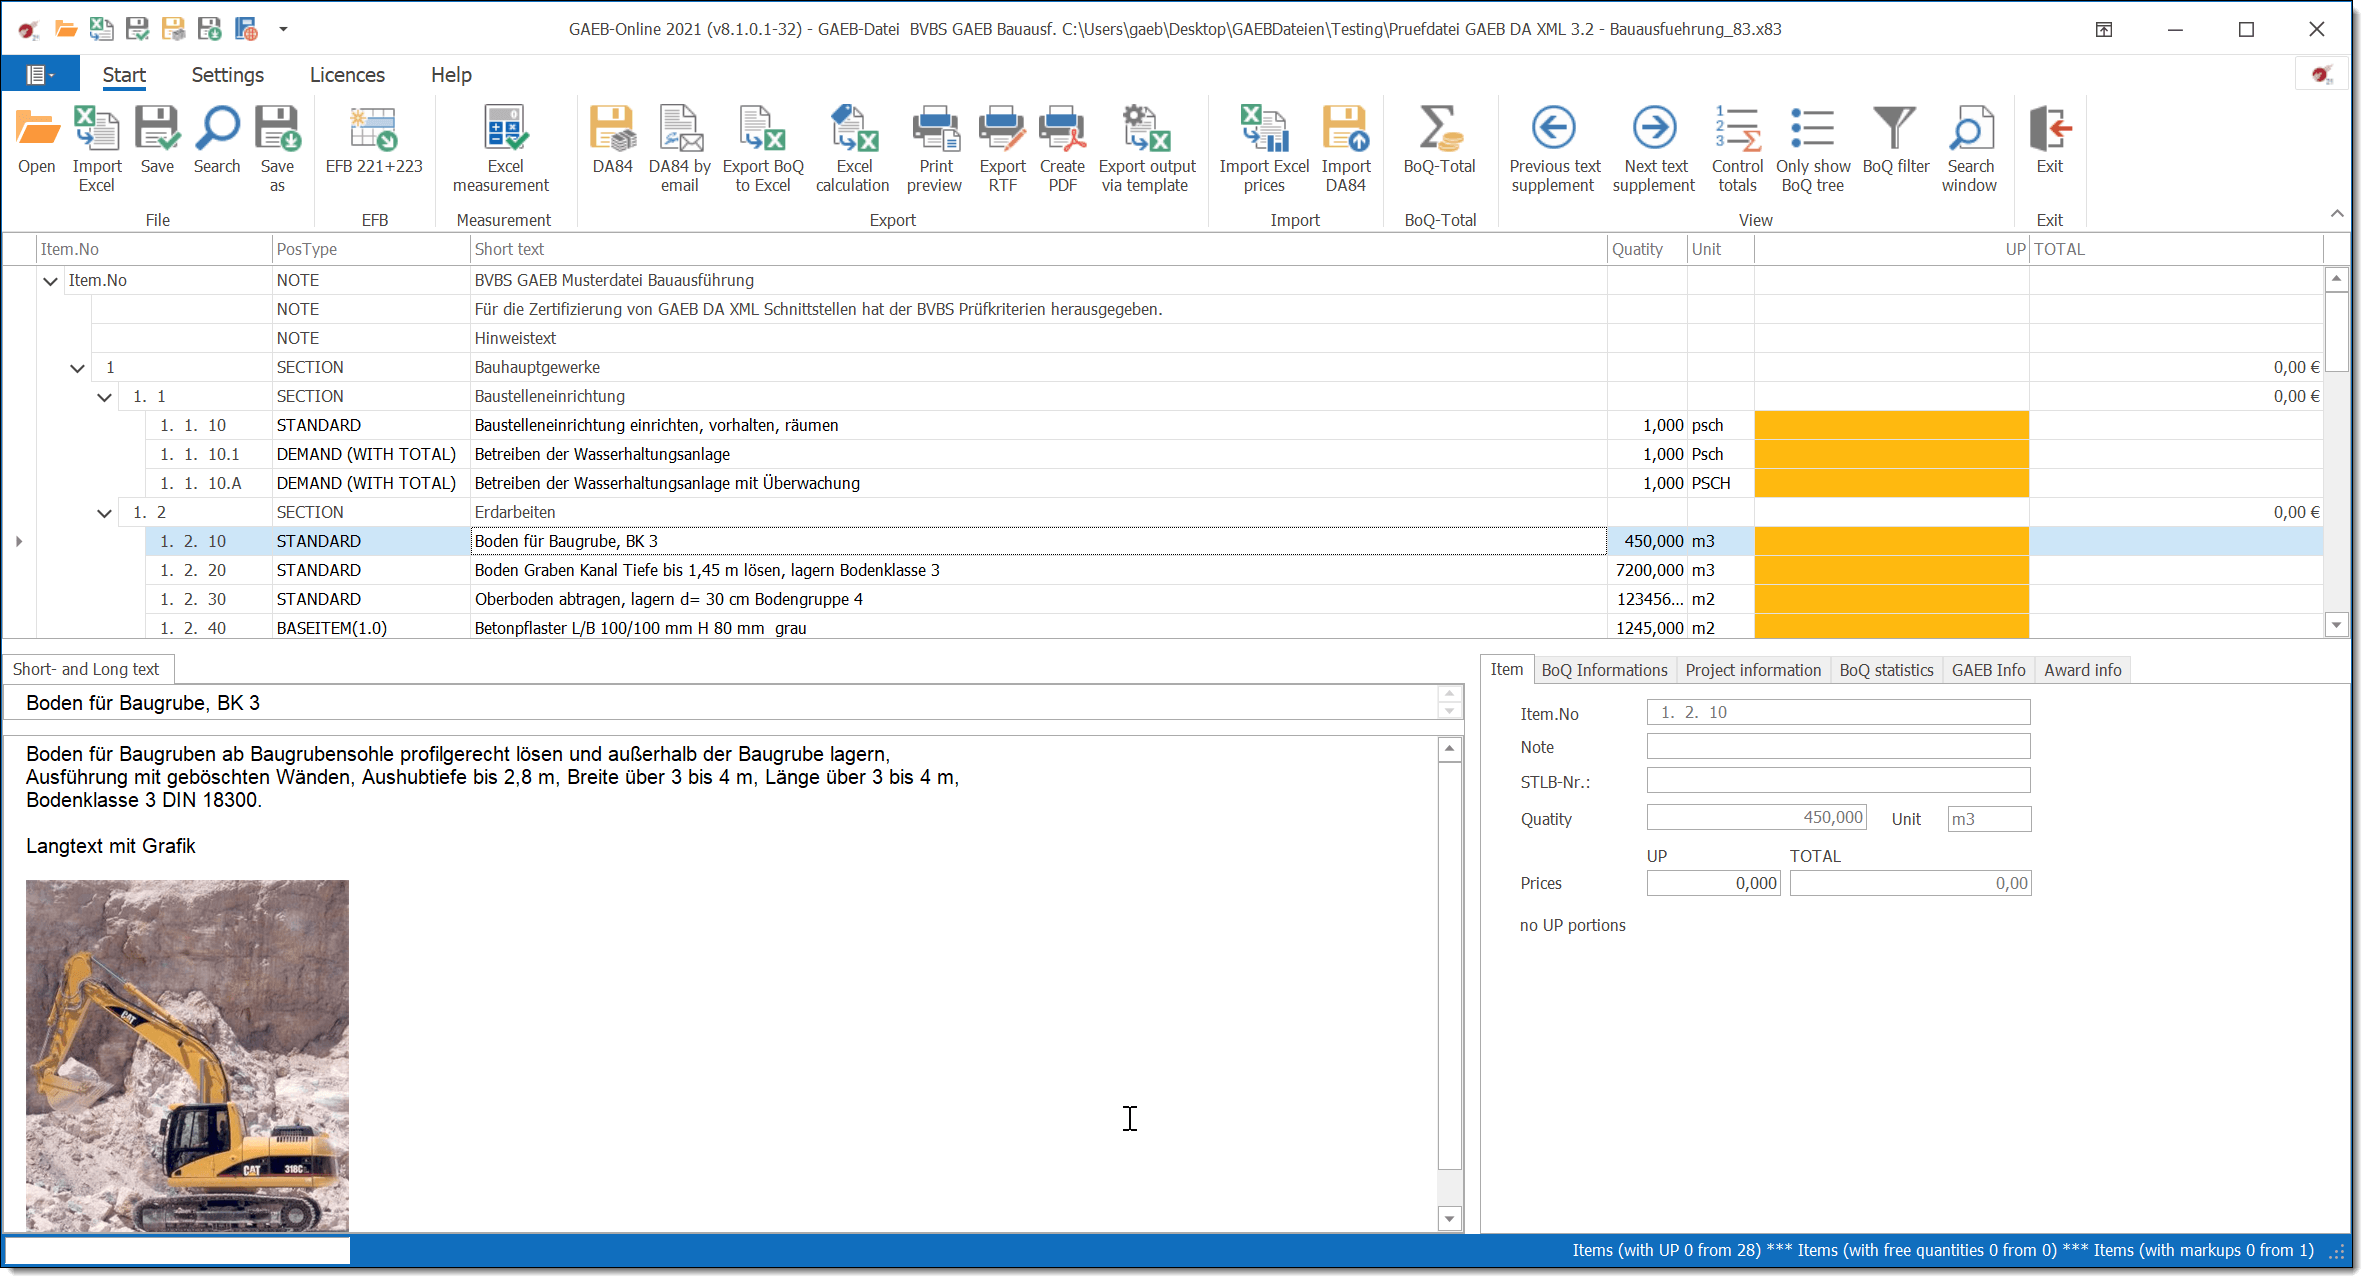Viewport: 2368px width, 1283px height.
Task: Click into the STLB-Nr. input field
Action: pyautogui.click(x=1838, y=781)
